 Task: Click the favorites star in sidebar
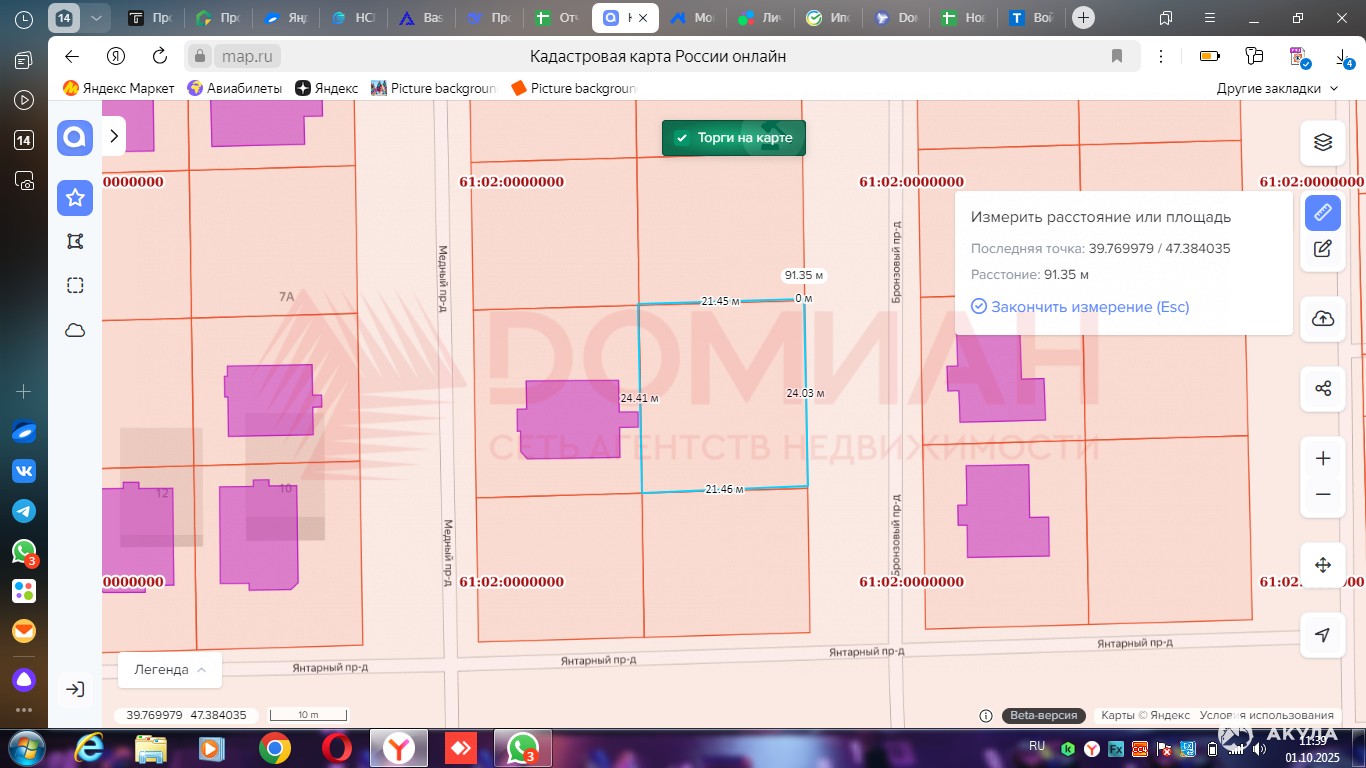(75, 198)
